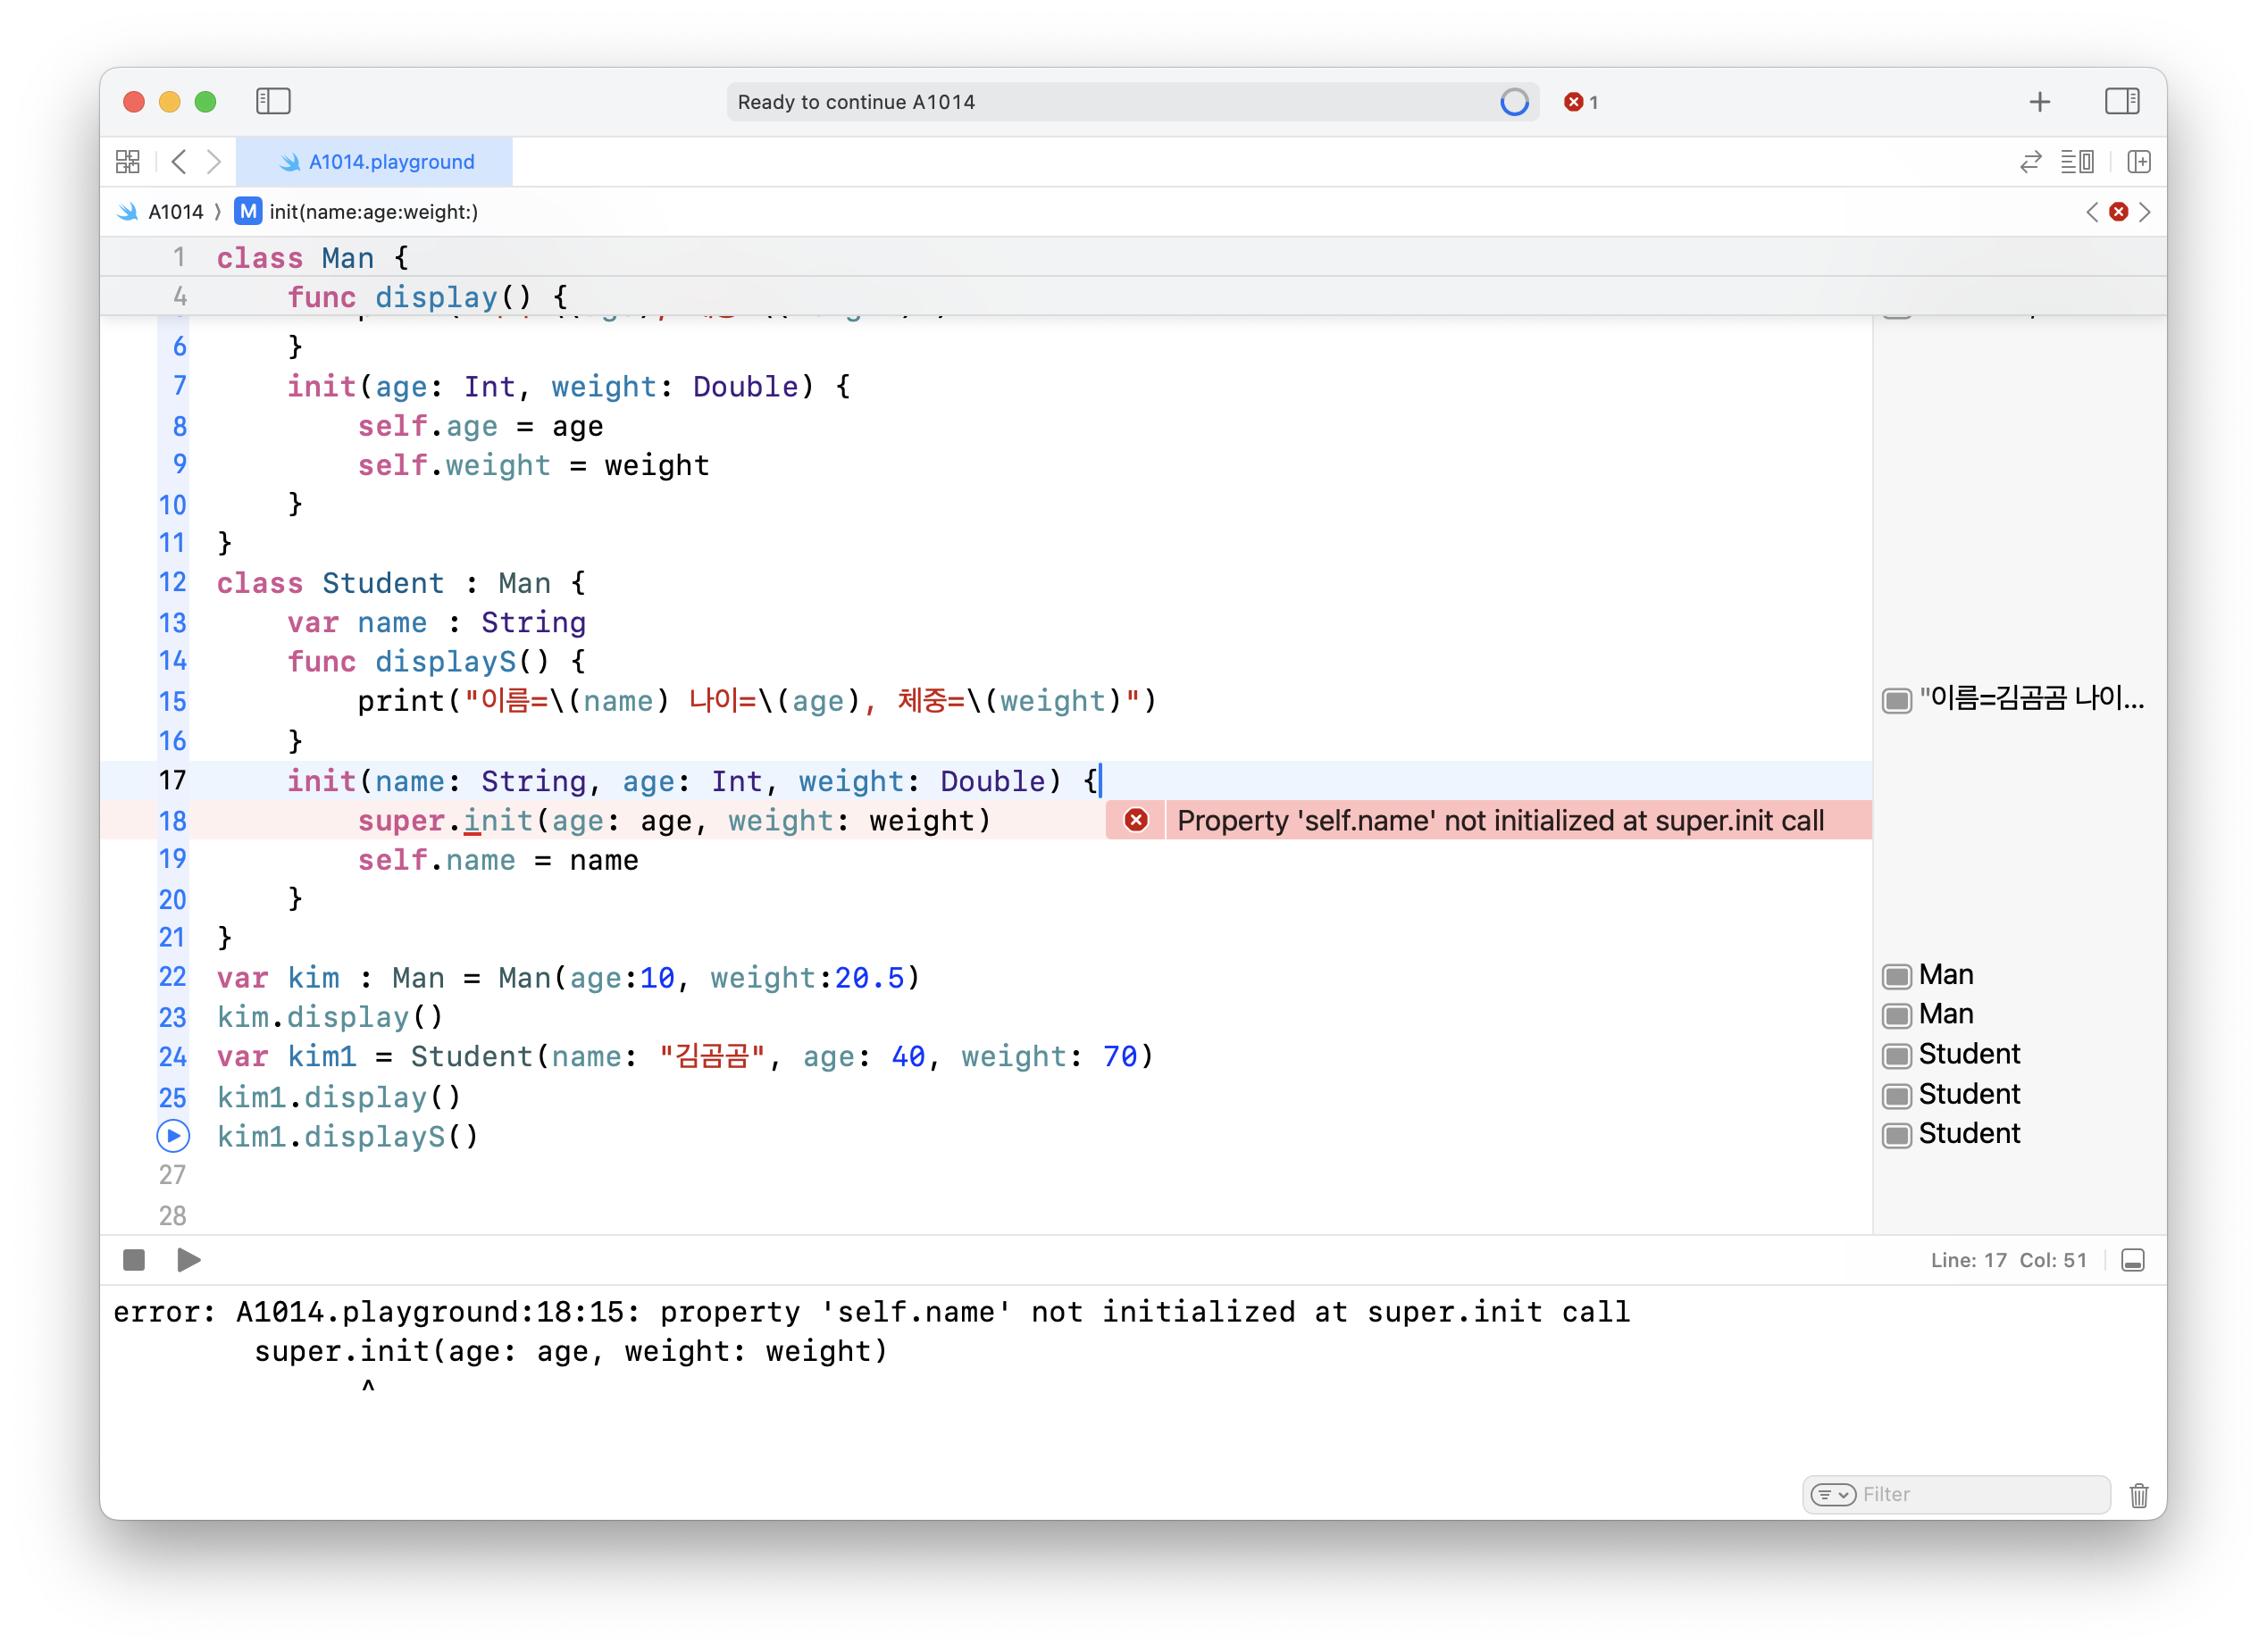Toggle the right inspector panel
Screen dimensions: 2267x1652
click(2121, 101)
